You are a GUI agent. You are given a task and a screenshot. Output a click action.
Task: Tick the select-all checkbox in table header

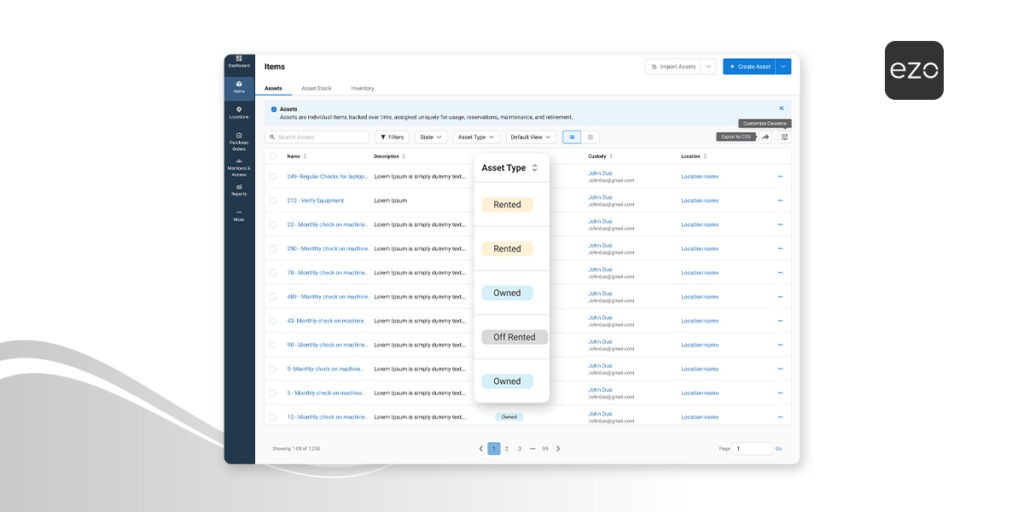273,157
